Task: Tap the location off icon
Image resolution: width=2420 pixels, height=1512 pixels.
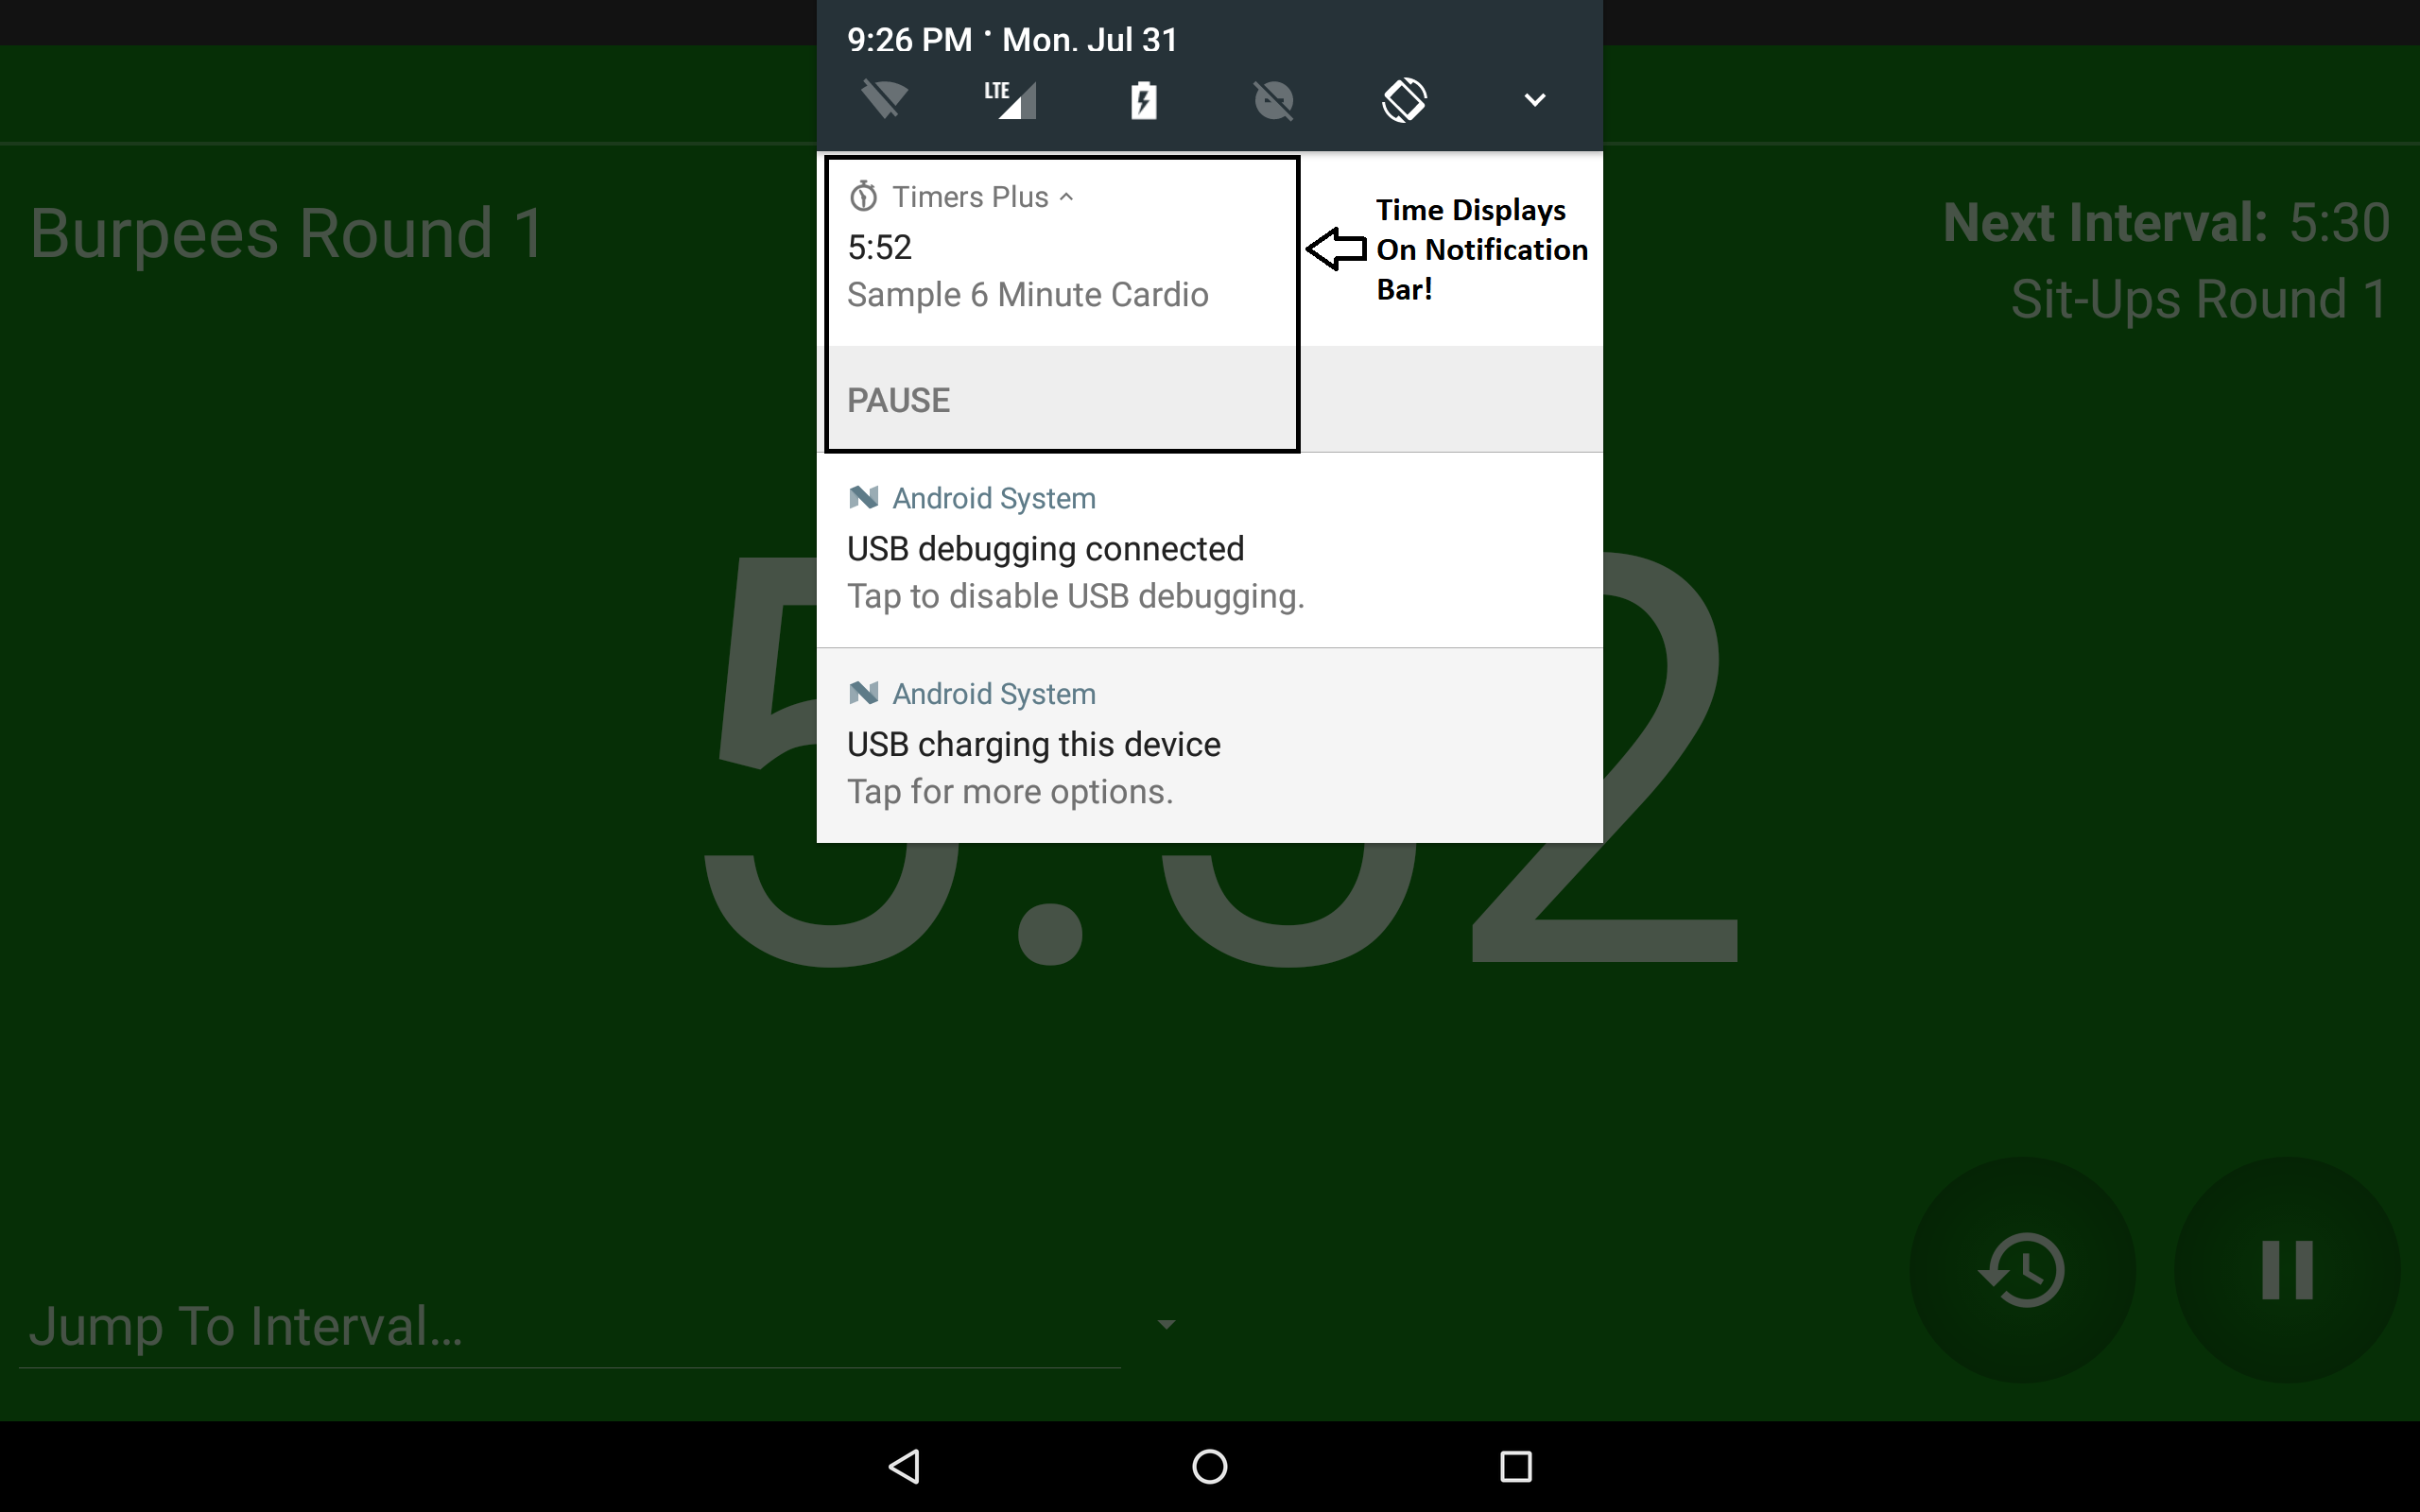Action: 1275,99
